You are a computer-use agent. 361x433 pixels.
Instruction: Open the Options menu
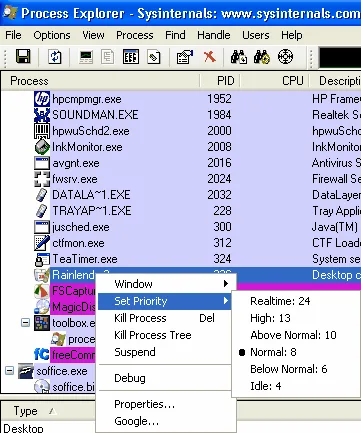click(x=52, y=35)
